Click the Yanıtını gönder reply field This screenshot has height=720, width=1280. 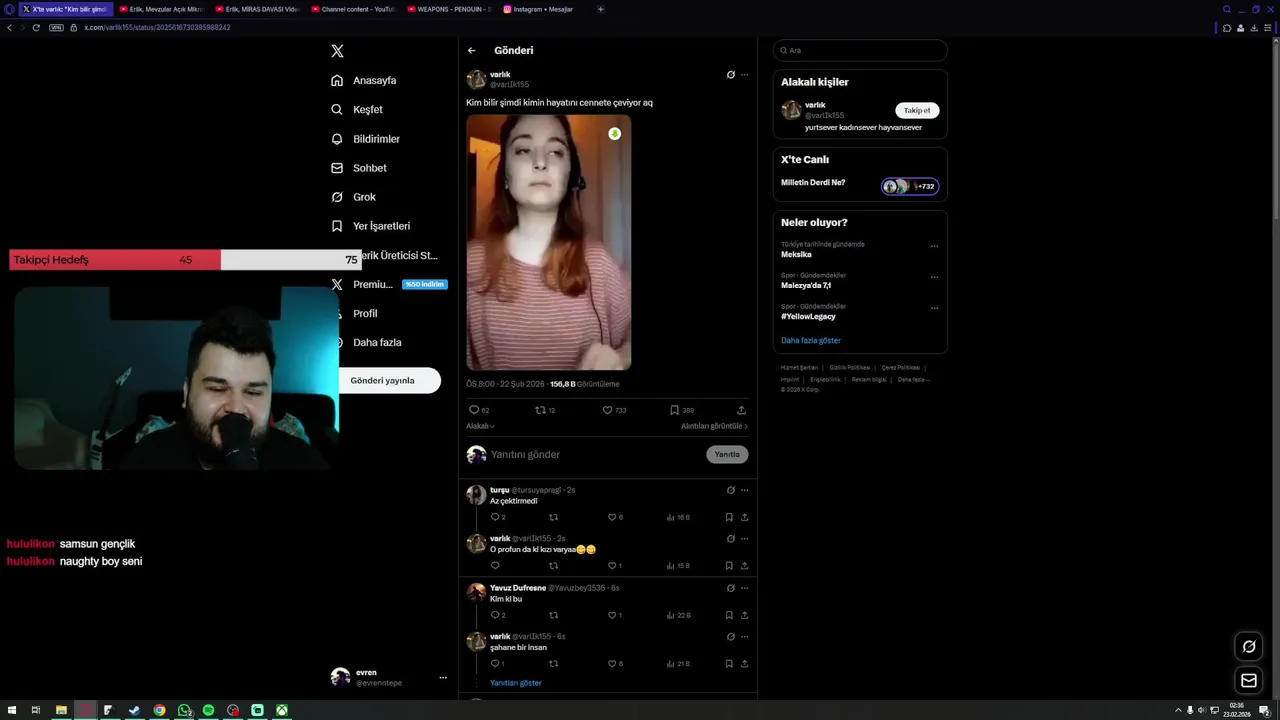595,454
